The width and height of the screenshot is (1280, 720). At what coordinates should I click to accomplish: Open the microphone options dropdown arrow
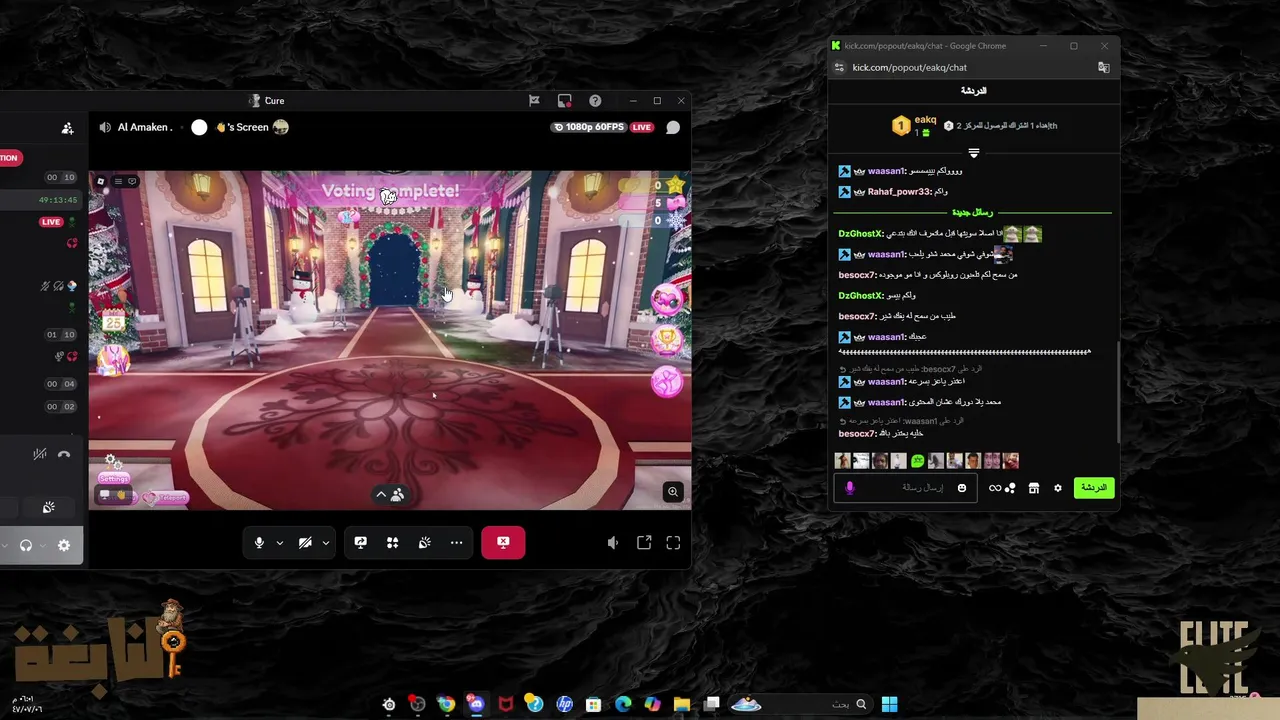coord(279,543)
